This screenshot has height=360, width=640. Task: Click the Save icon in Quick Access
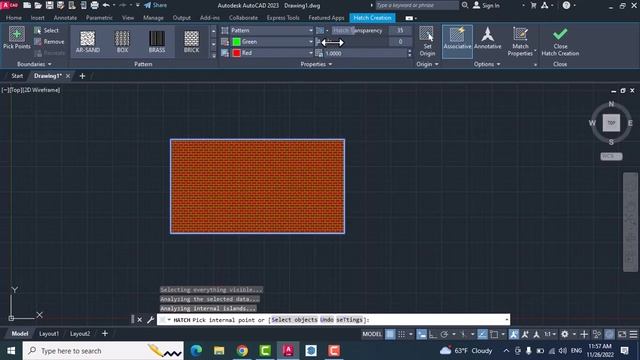pyautogui.click(x=49, y=5)
